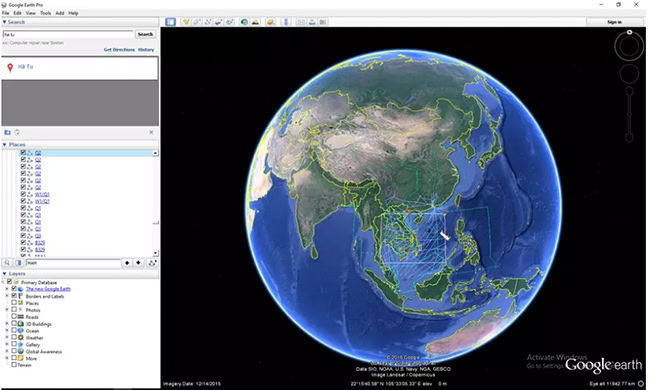Collapse the Places panel triangle
Viewport: 650px width, 390px height.
(5, 145)
